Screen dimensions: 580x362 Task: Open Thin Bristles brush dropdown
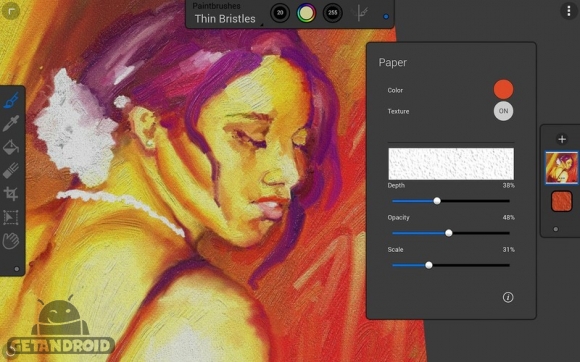tap(225, 19)
